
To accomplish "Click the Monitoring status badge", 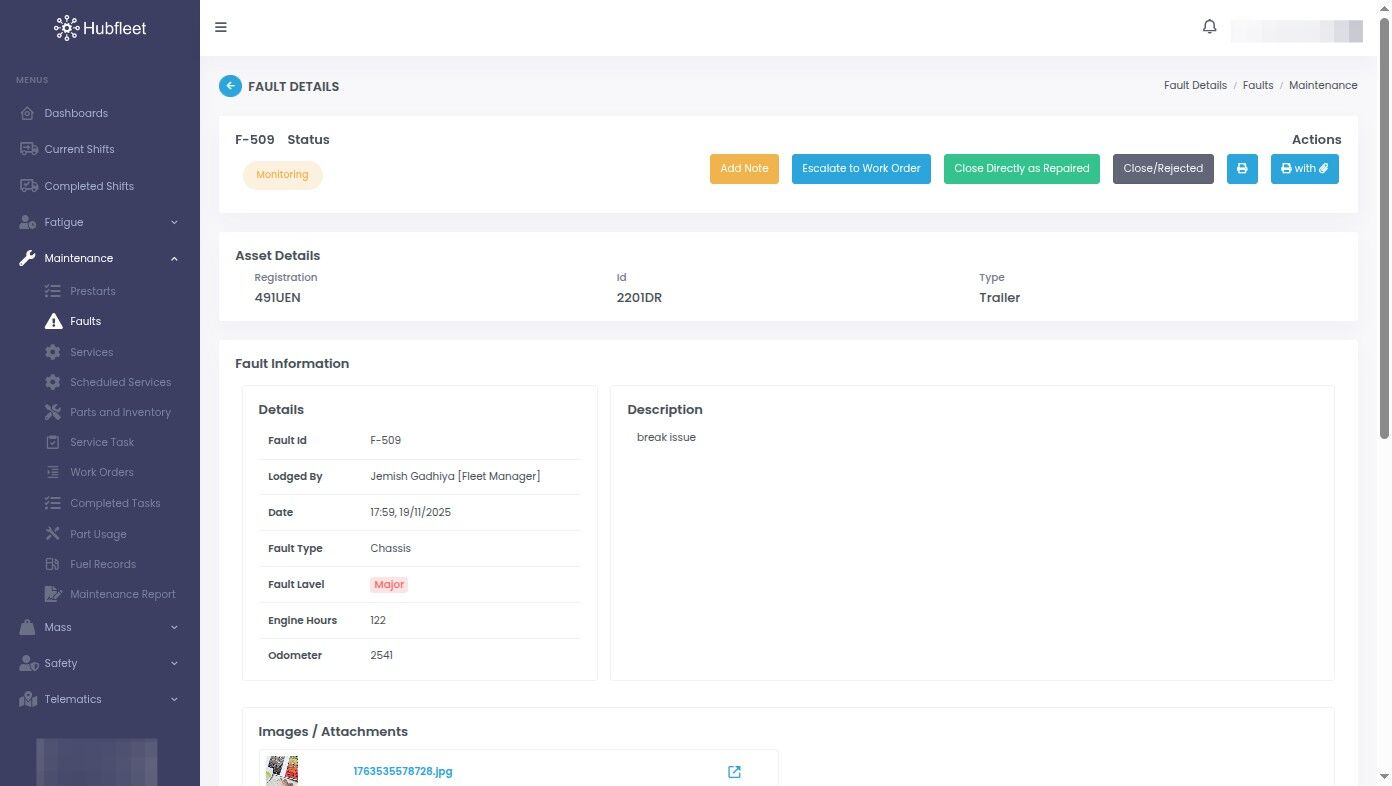I will (282, 175).
